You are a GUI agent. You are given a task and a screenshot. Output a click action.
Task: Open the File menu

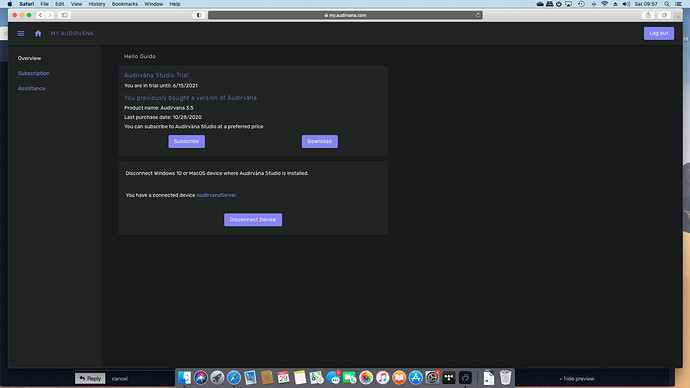pos(44,4)
